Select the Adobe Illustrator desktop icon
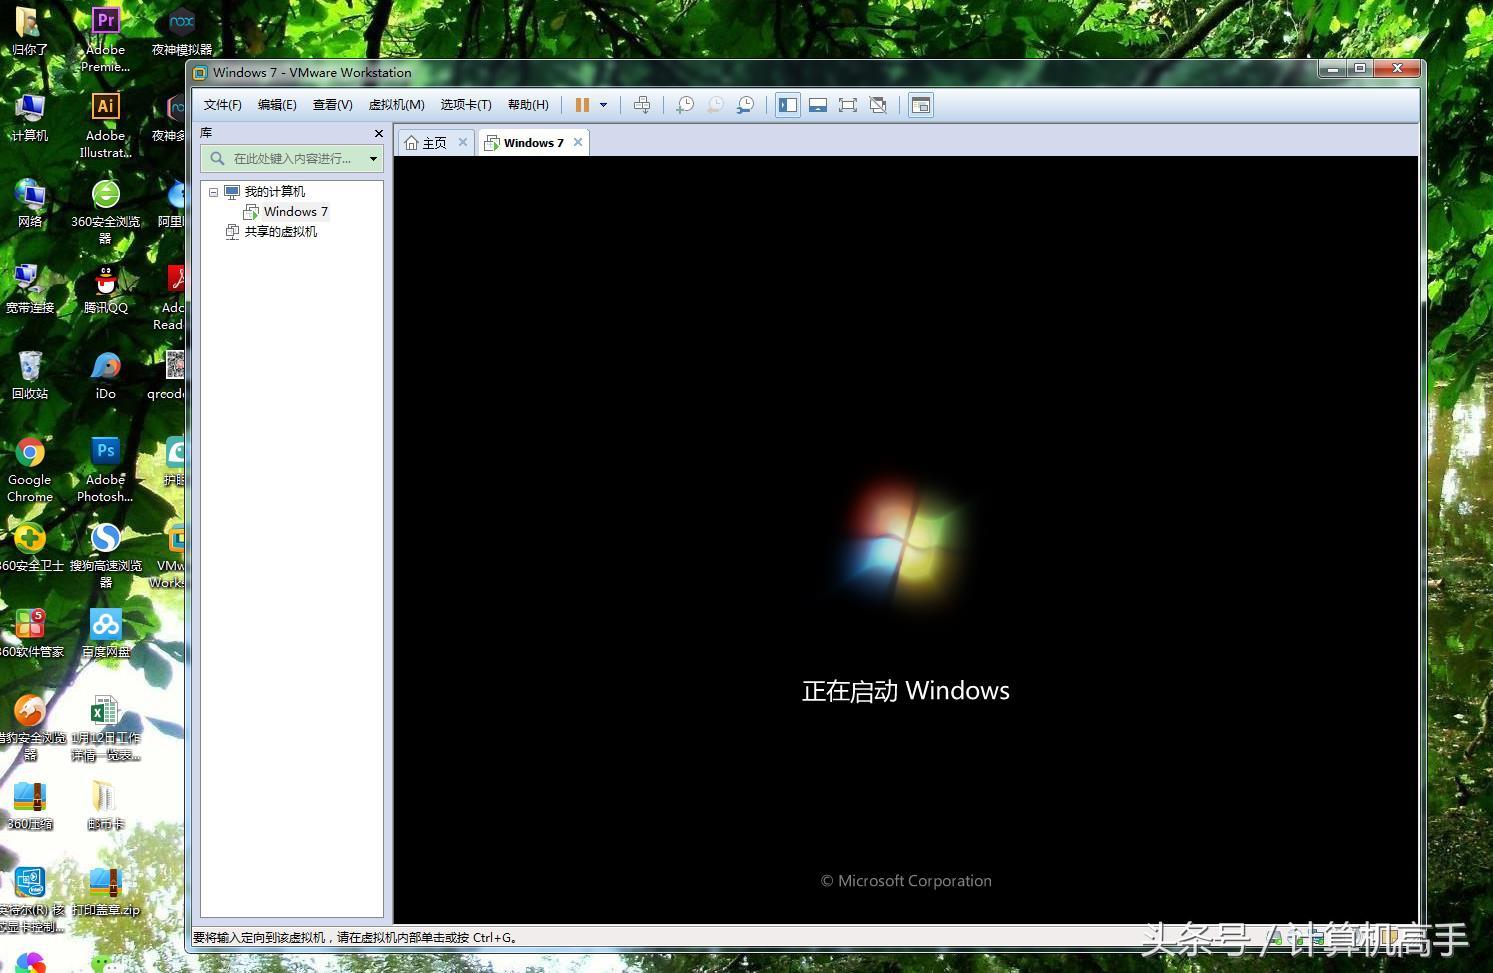 pos(105,125)
